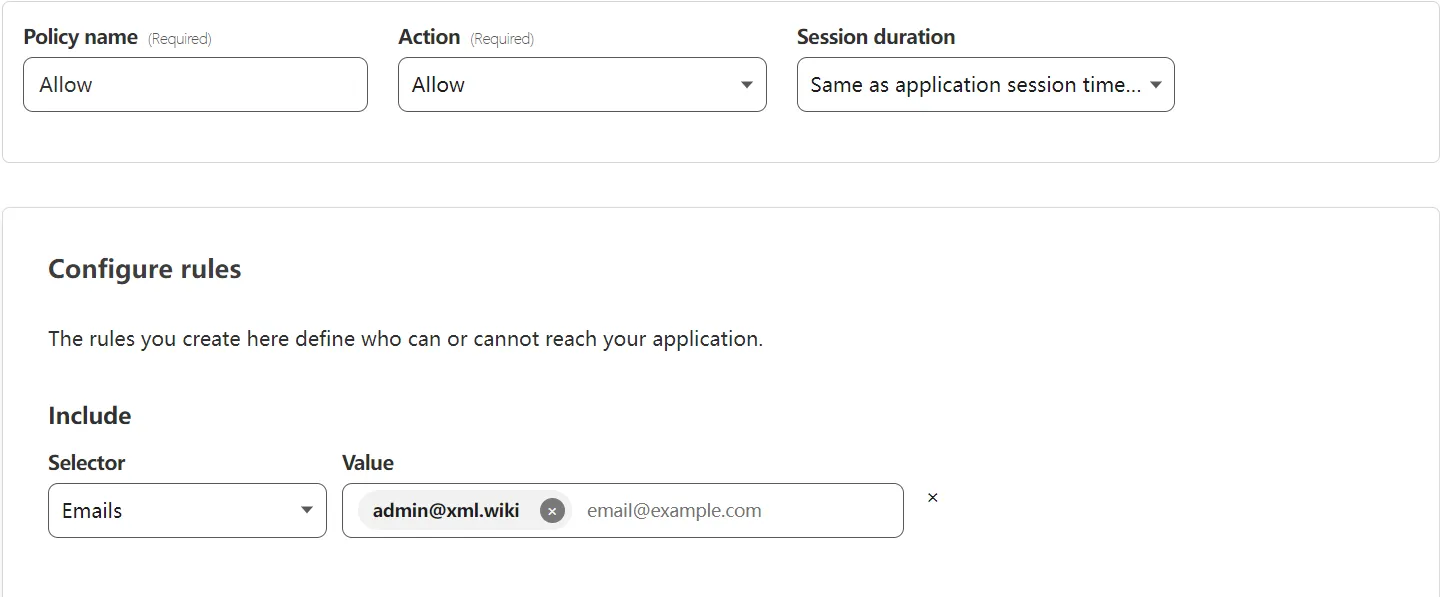This screenshot has height=597, width=1440.
Task: Click the Configure rules heading
Action: (x=145, y=270)
